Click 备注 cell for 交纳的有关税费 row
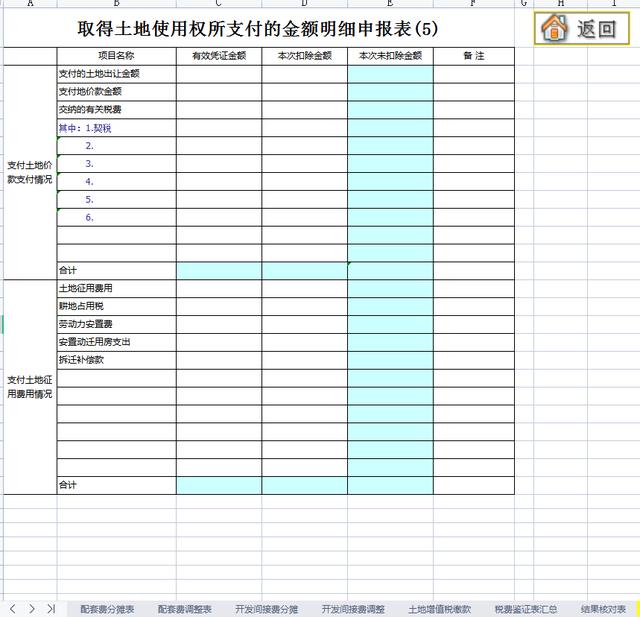 (474, 110)
